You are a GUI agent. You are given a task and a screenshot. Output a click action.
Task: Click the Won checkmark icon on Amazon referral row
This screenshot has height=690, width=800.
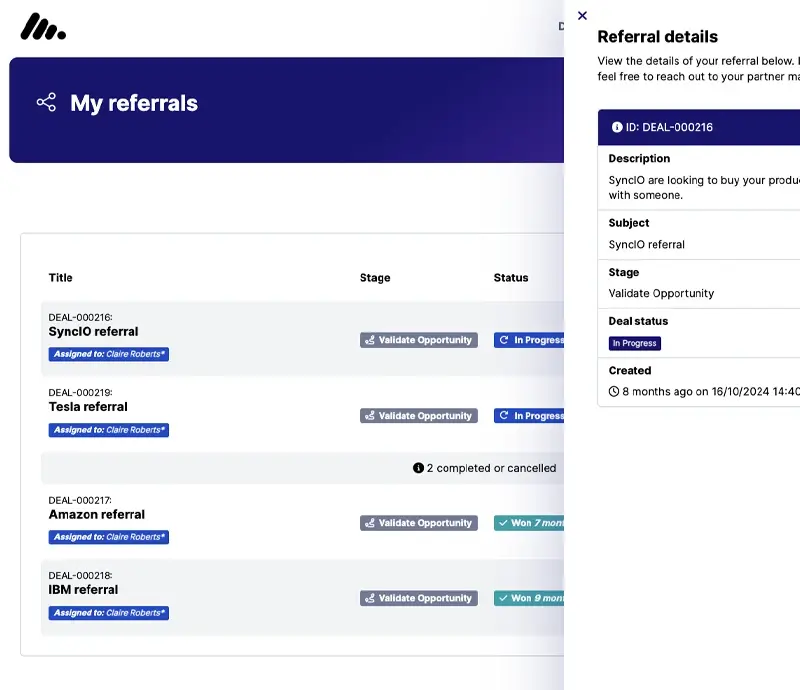pyautogui.click(x=503, y=523)
